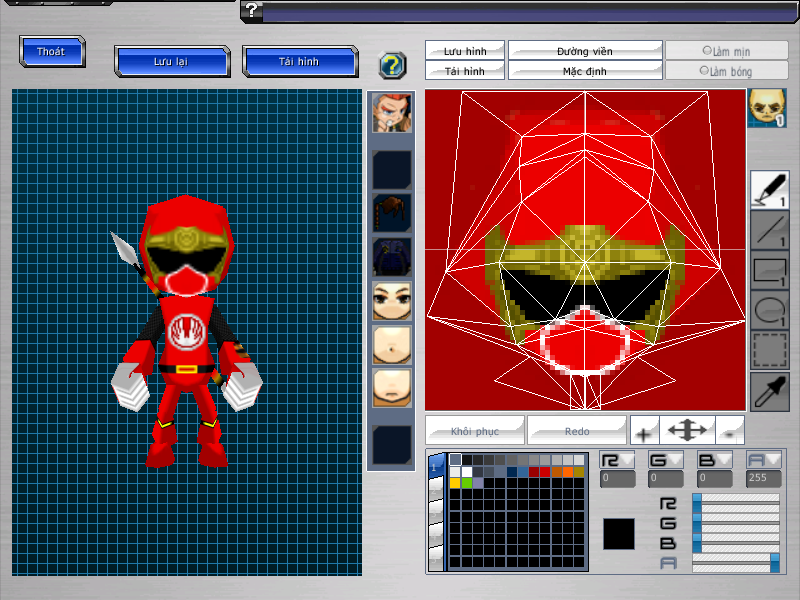Adjust the R red slider handle
Image resolution: width=800 pixels, height=600 pixels.
[x=697, y=503]
